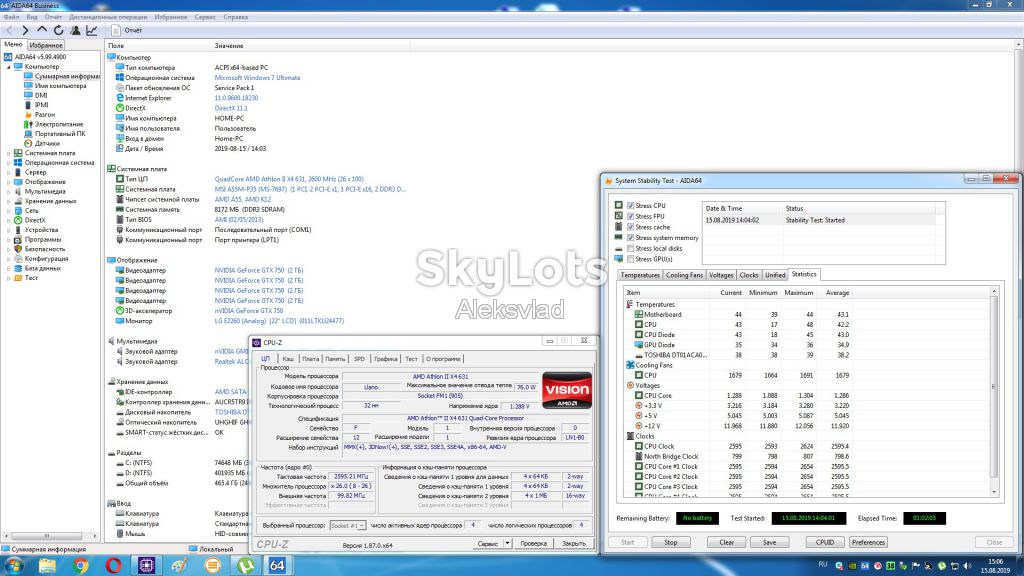Switch to the Temperatures tab in Stability Test
This screenshot has height=576, width=1024.
pyautogui.click(x=640, y=275)
